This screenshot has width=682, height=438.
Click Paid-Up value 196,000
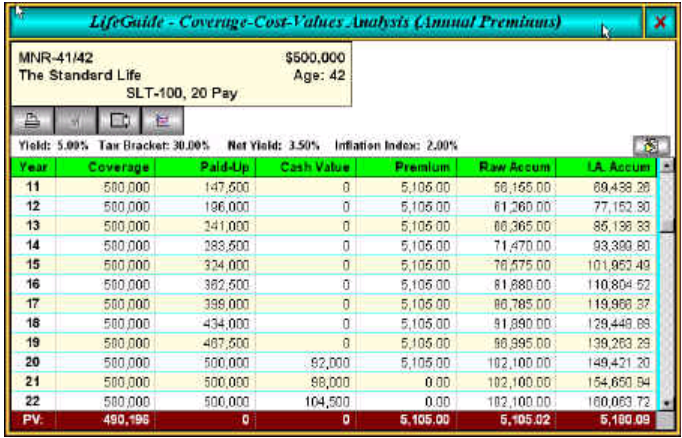pyautogui.click(x=227, y=207)
